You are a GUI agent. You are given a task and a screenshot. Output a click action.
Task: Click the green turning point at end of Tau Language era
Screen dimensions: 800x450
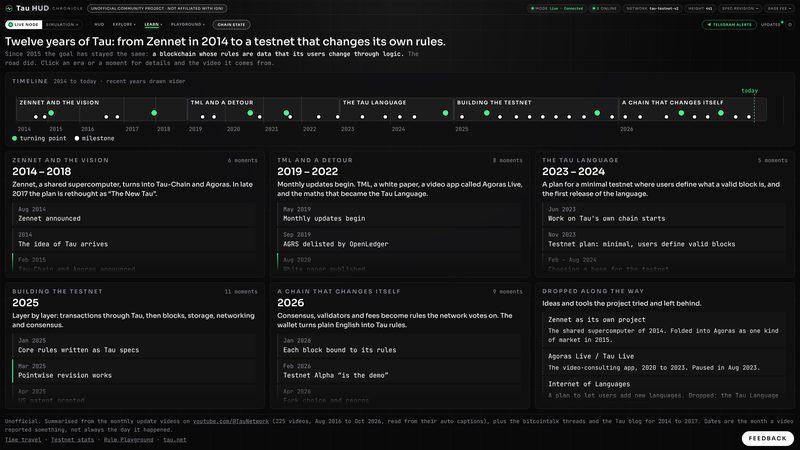(445, 113)
